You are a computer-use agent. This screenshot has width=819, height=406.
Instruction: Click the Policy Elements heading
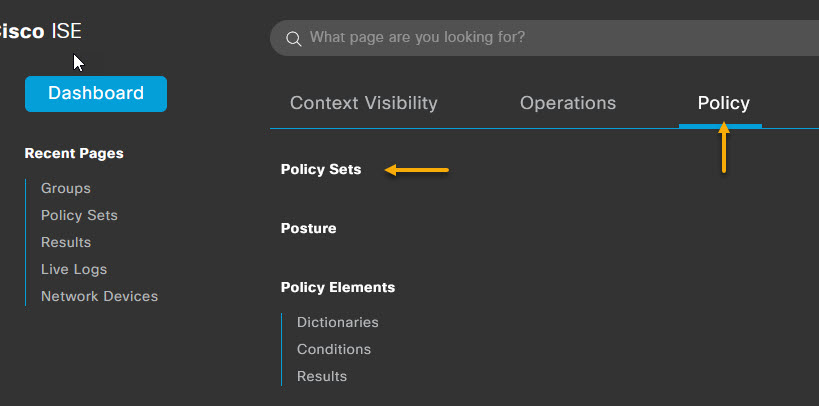[337, 287]
